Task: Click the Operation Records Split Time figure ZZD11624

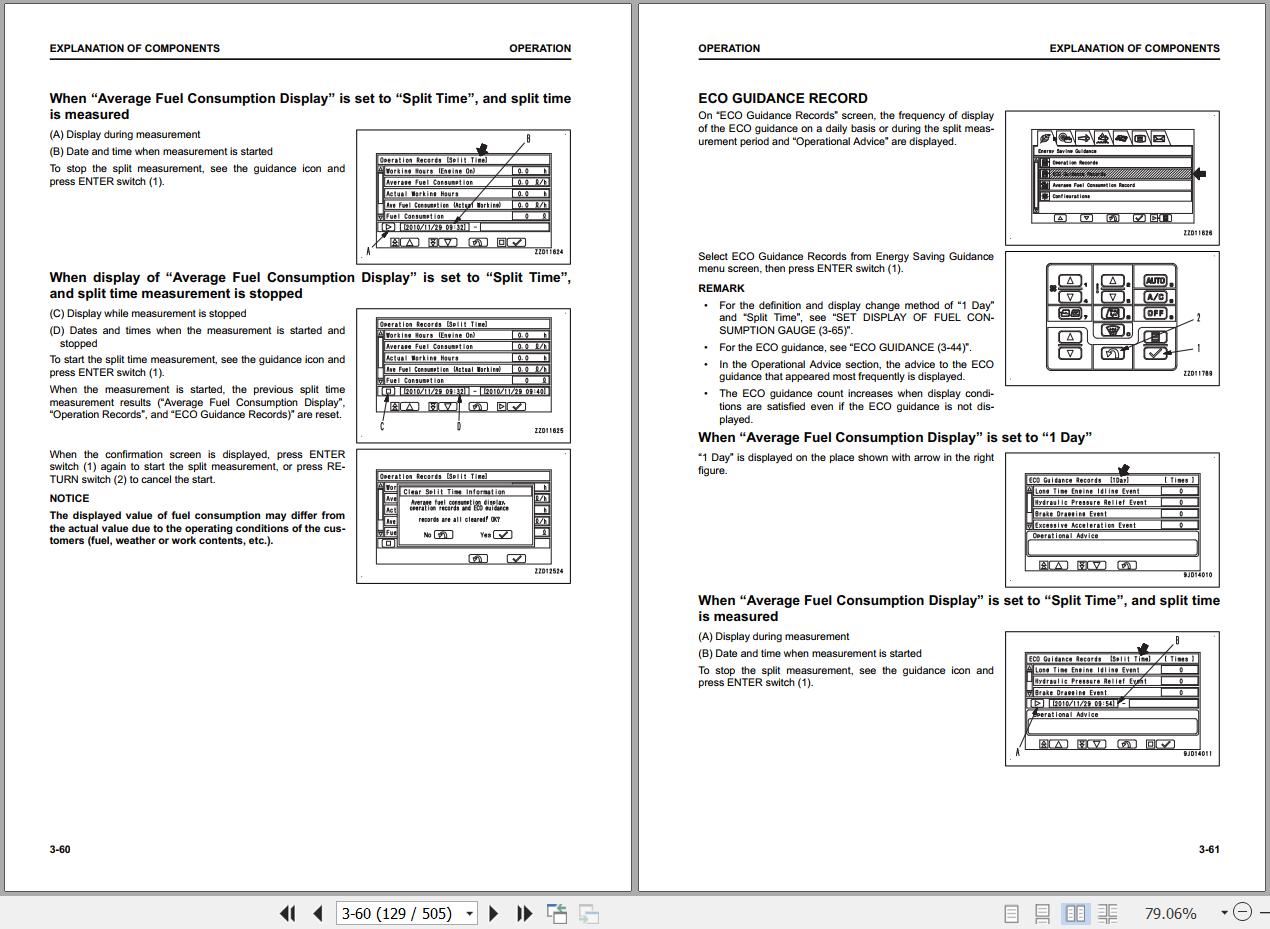Action: click(463, 196)
